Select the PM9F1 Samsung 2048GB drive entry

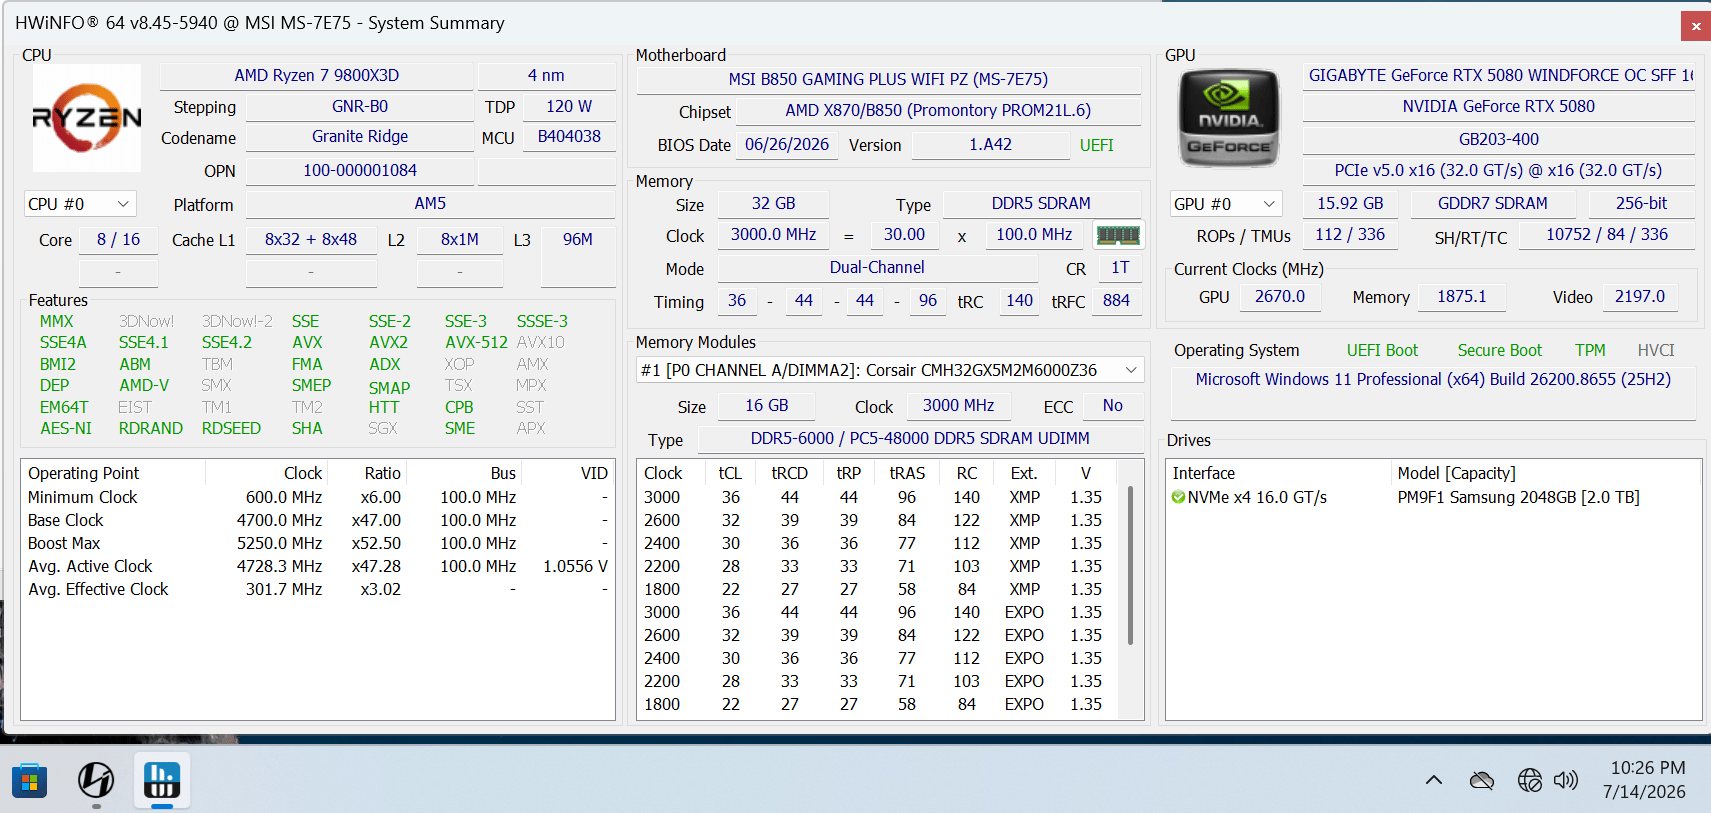pos(1434,497)
